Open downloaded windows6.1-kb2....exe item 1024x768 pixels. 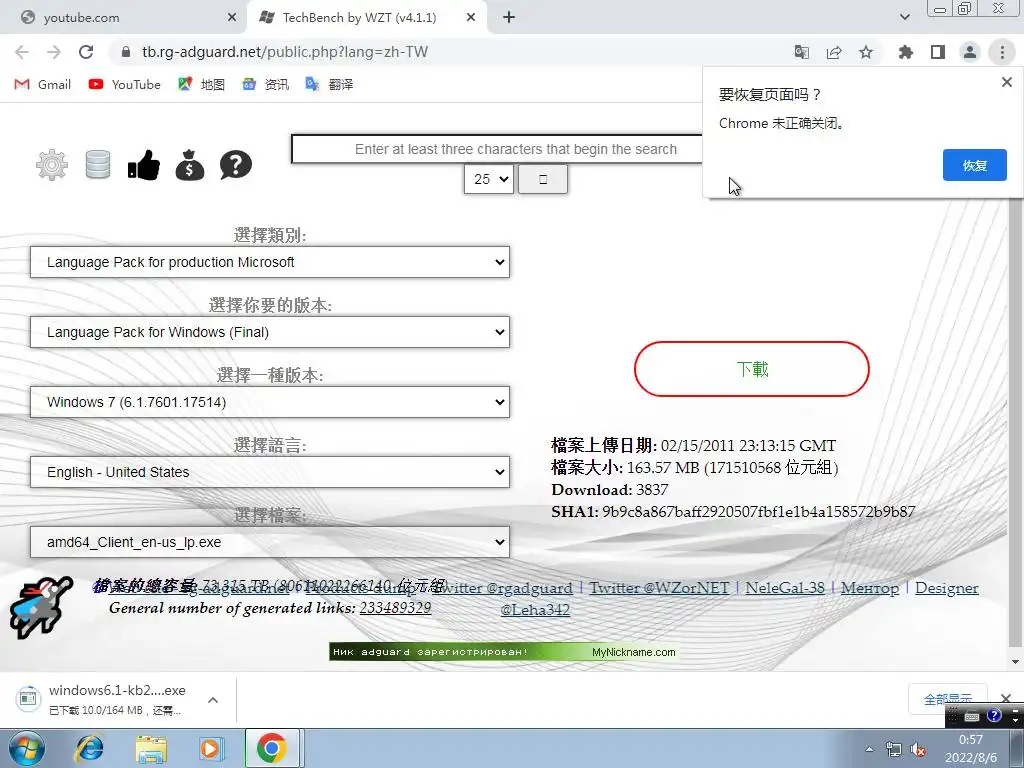tap(104, 699)
